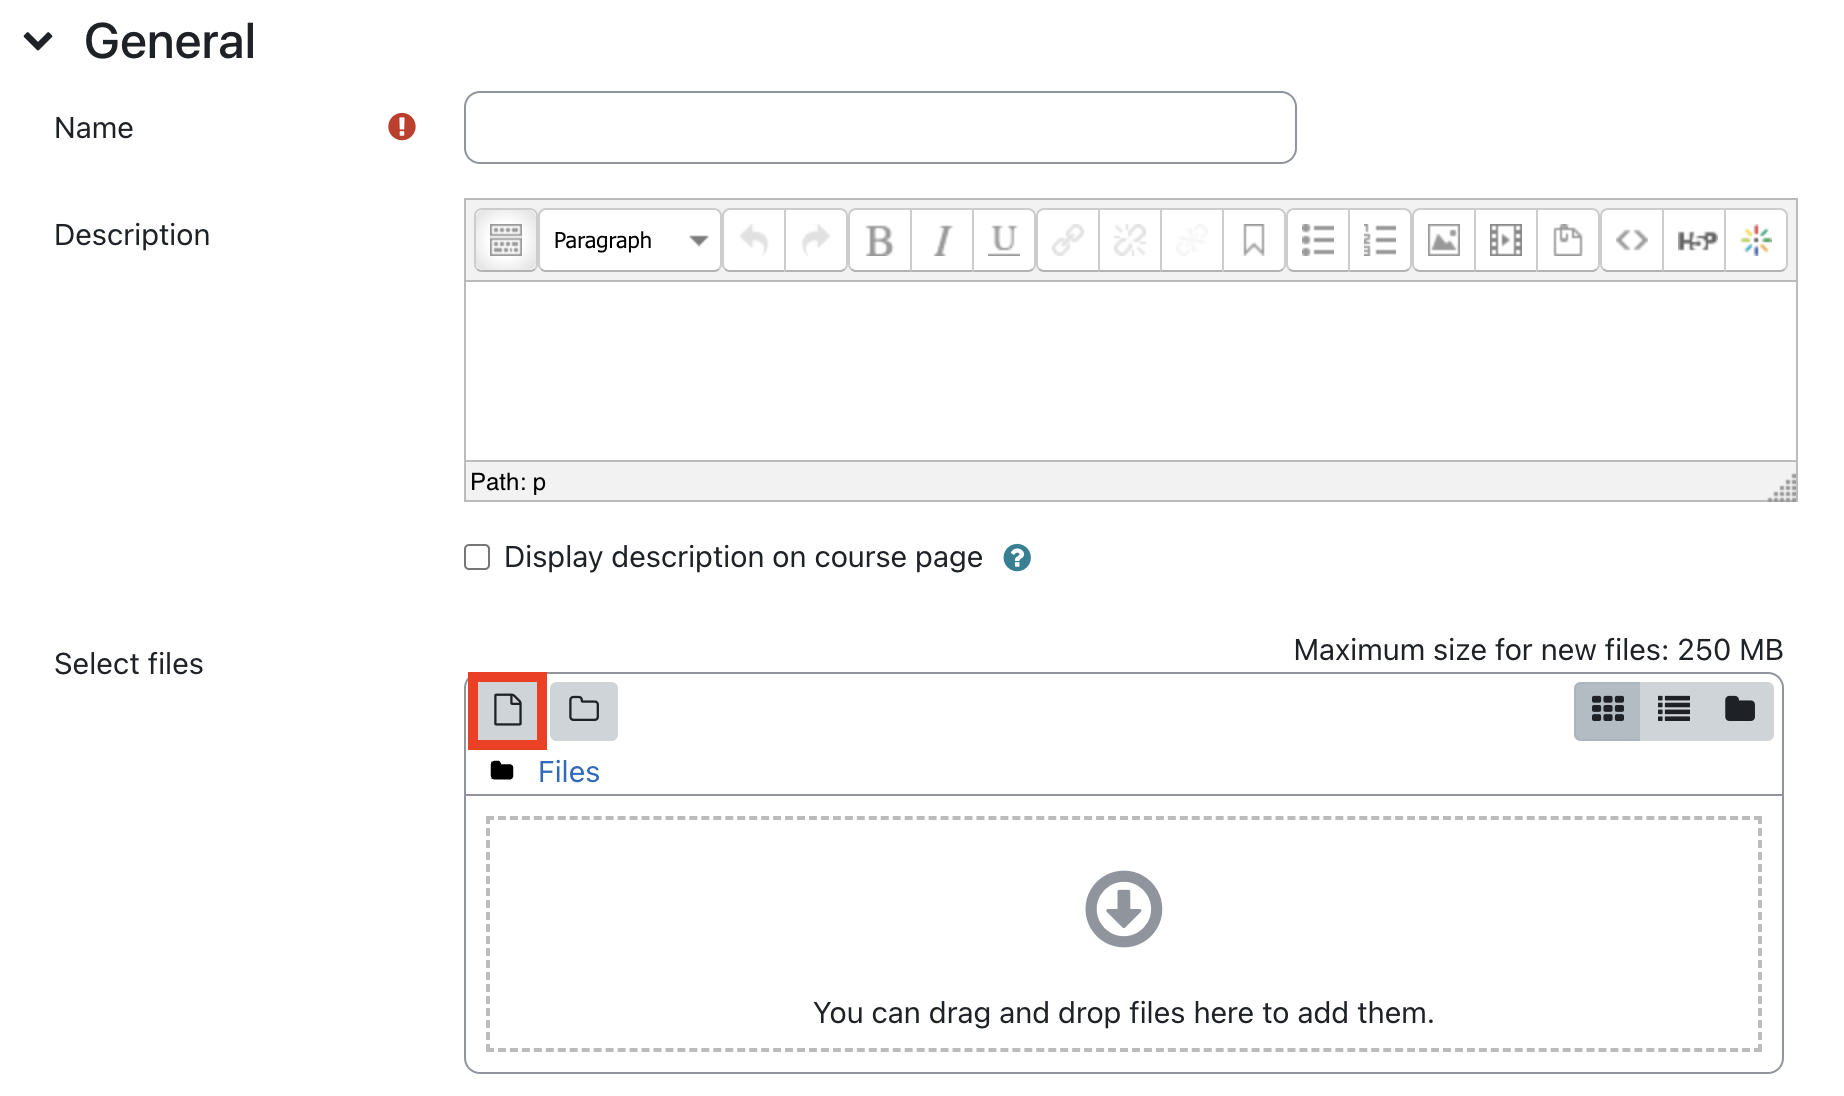Open the Paragraph style dropdown
Viewport: 1844px width, 1096px height.
tap(629, 240)
